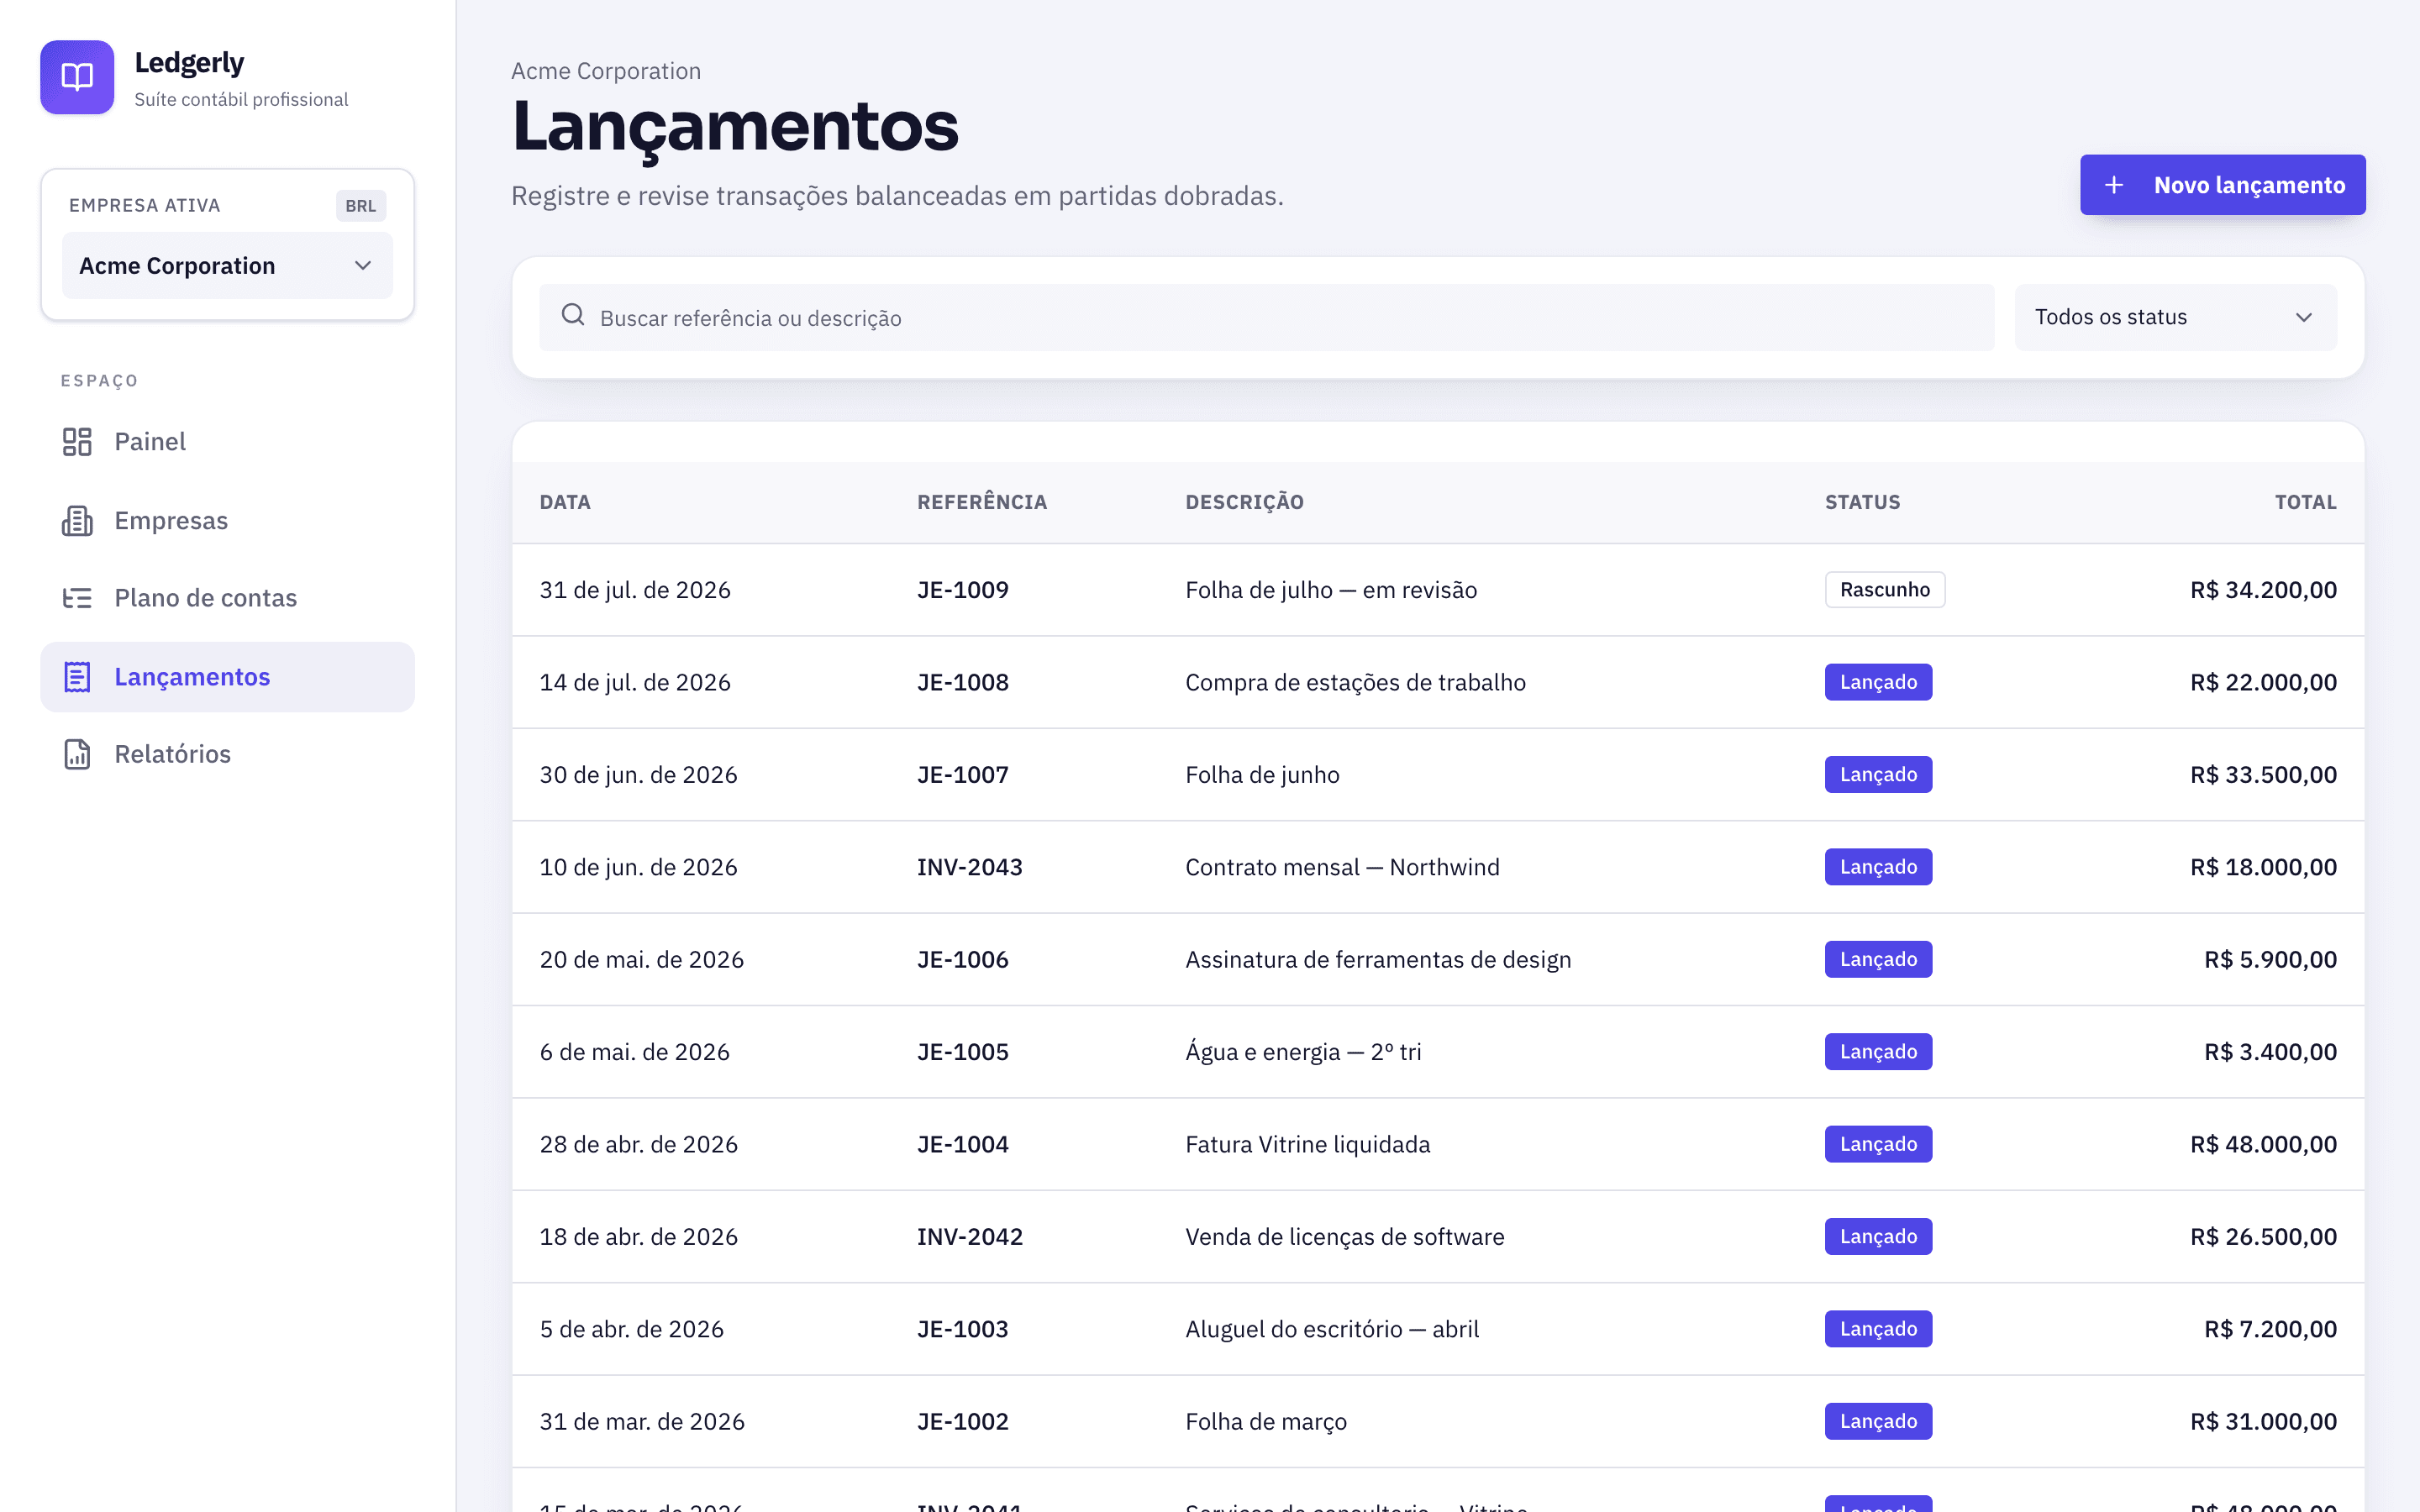This screenshot has height=1512, width=2420.
Task: Open reference JE-1008
Action: [x=963, y=682]
